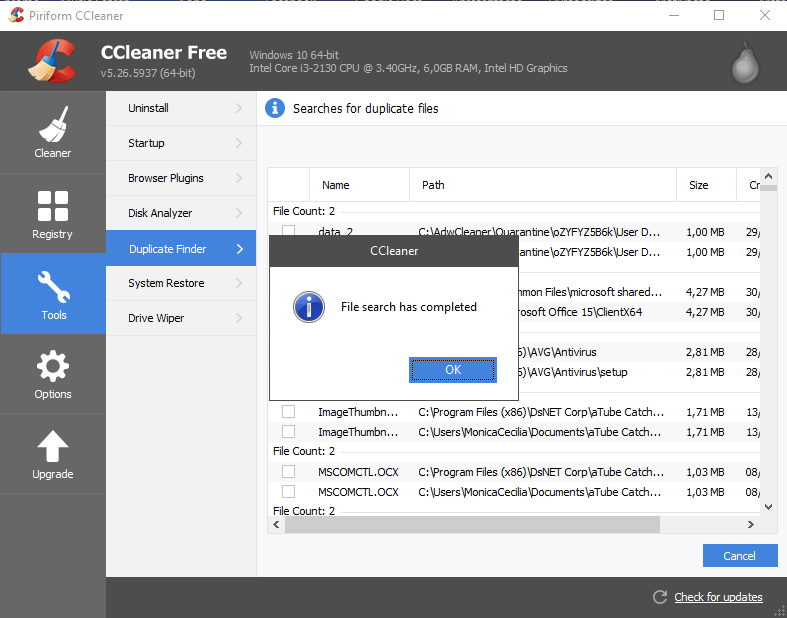This screenshot has width=787, height=618.
Task: Click horizontal scrollbar right arrow
Action: click(x=751, y=524)
